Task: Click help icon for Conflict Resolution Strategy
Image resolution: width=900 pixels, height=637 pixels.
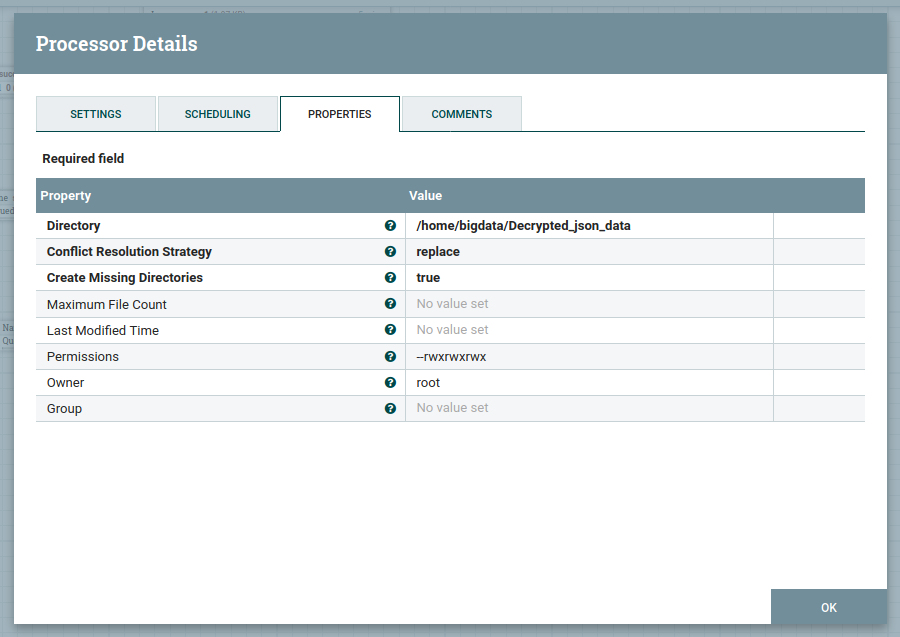Action: point(390,252)
